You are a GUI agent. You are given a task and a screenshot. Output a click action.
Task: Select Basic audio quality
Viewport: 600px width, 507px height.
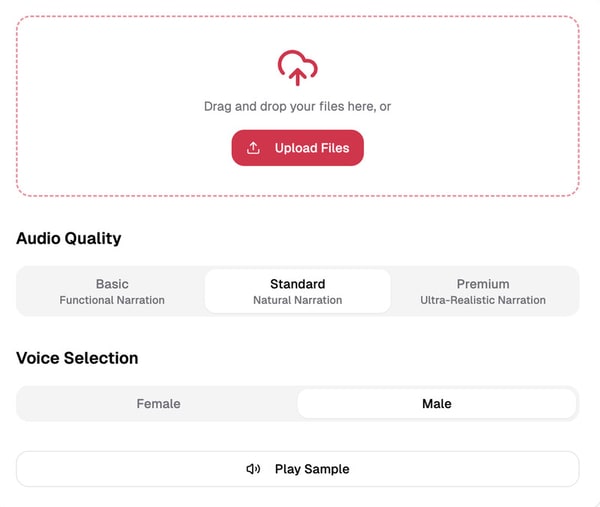(112, 291)
